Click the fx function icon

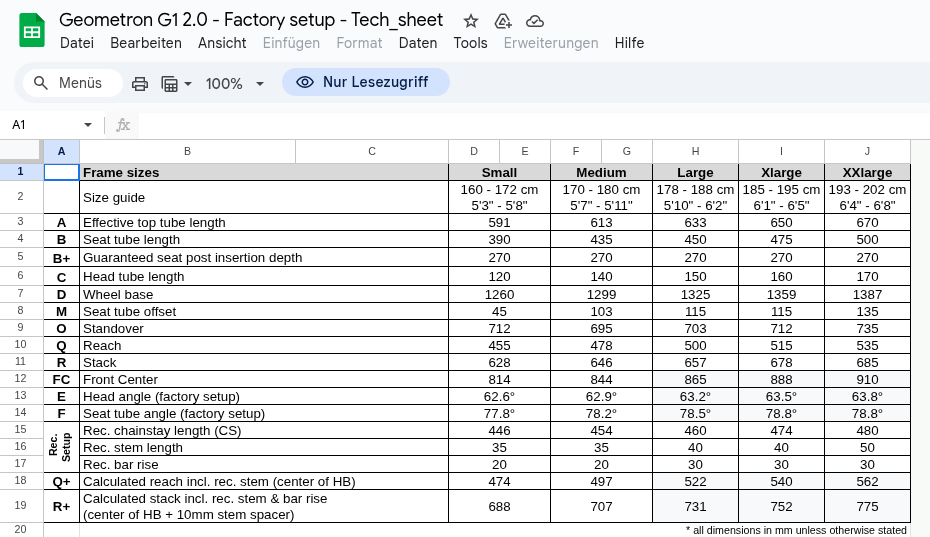point(123,125)
